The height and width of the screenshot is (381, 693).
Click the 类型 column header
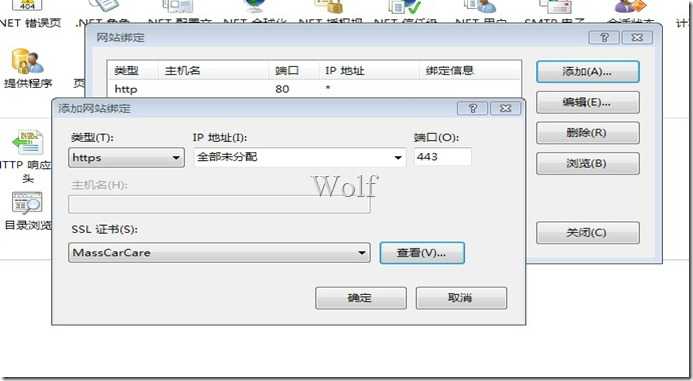(132, 70)
